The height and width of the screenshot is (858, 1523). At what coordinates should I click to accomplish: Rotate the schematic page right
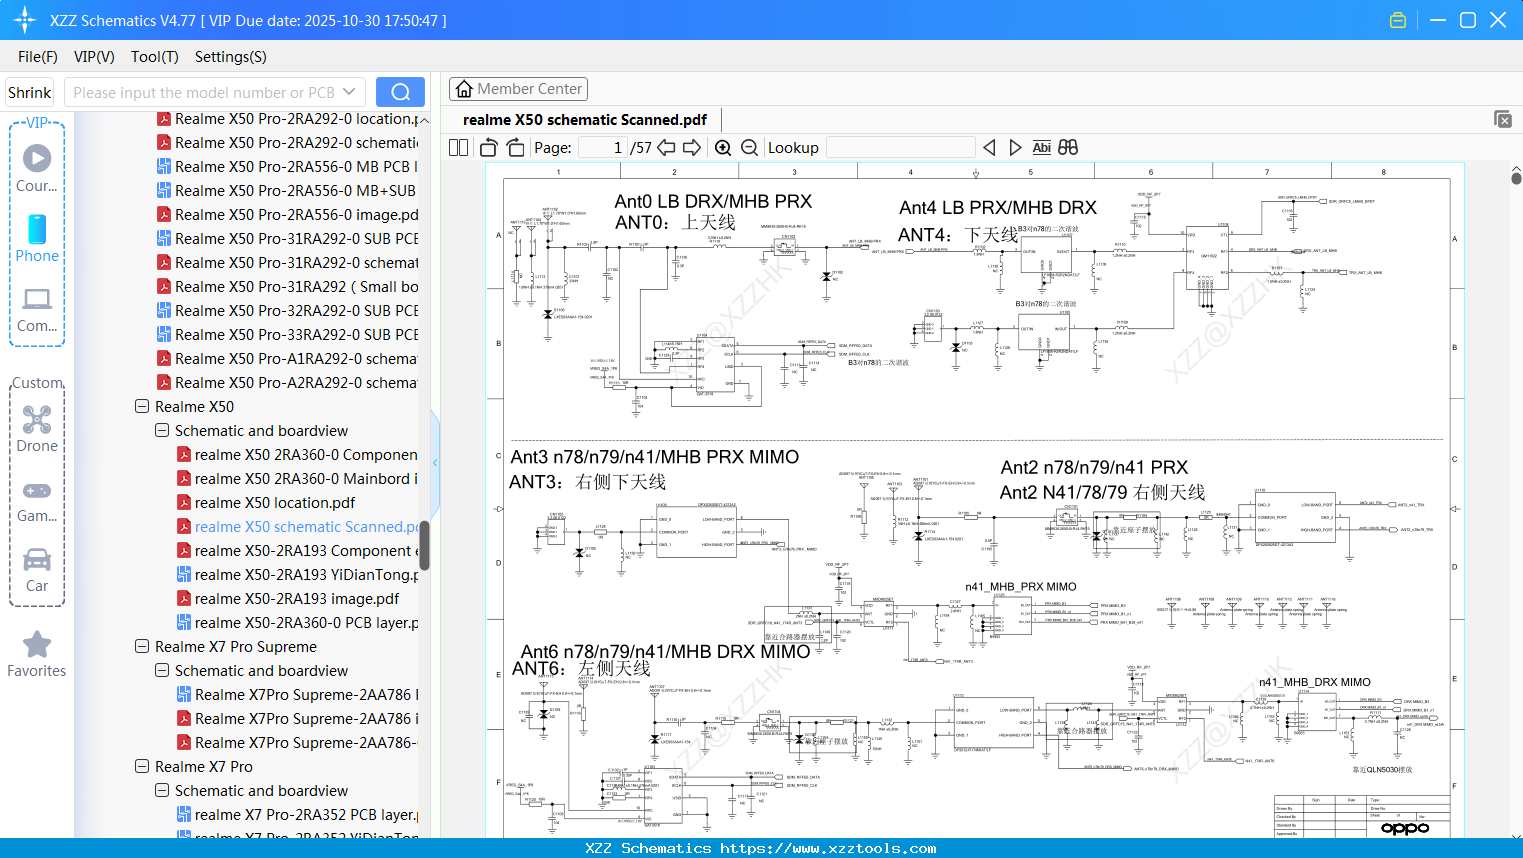coord(515,147)
